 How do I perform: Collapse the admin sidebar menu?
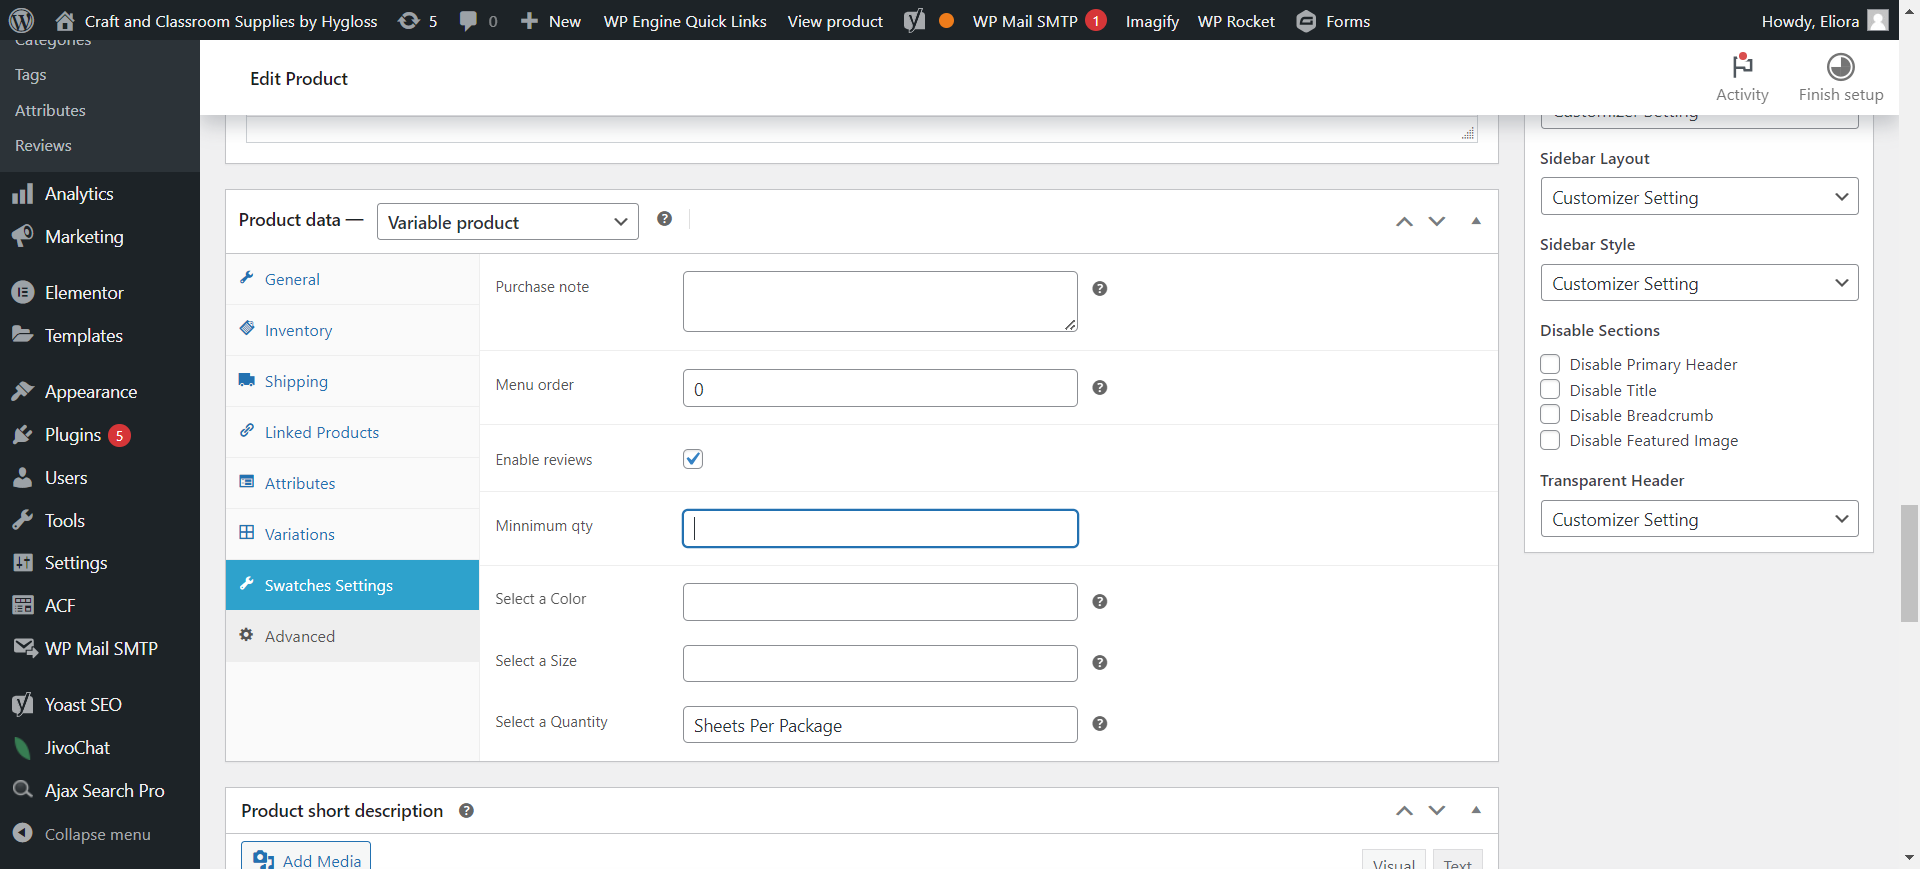point(82,834)
